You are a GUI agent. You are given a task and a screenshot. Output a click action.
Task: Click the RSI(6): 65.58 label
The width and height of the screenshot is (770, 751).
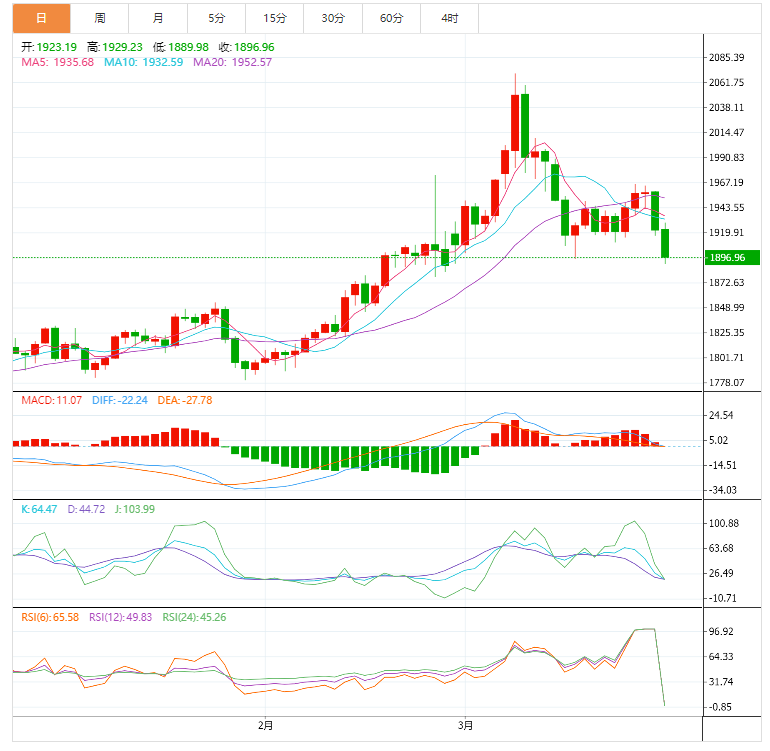[50, 617]
